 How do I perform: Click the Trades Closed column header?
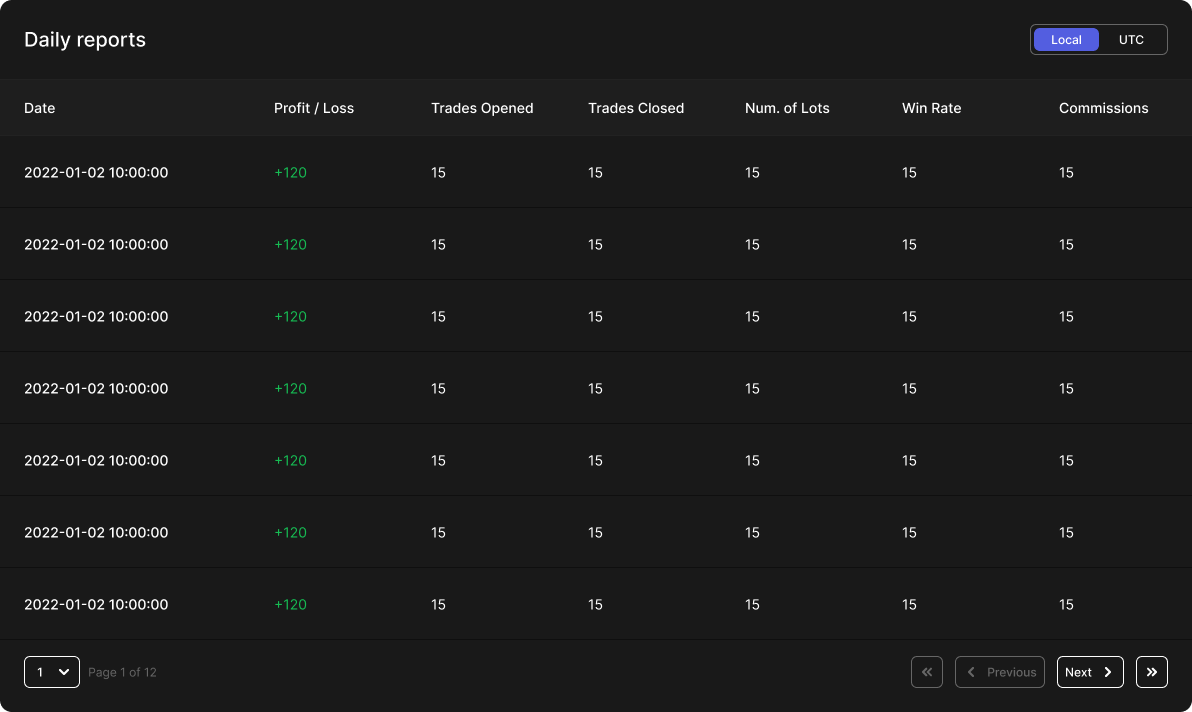point(636,108)
